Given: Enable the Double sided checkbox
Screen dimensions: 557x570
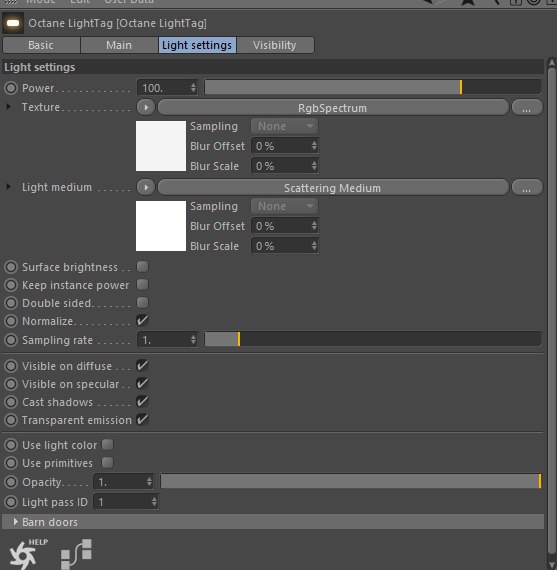Looking at the screenshot, I should (143, 302).
